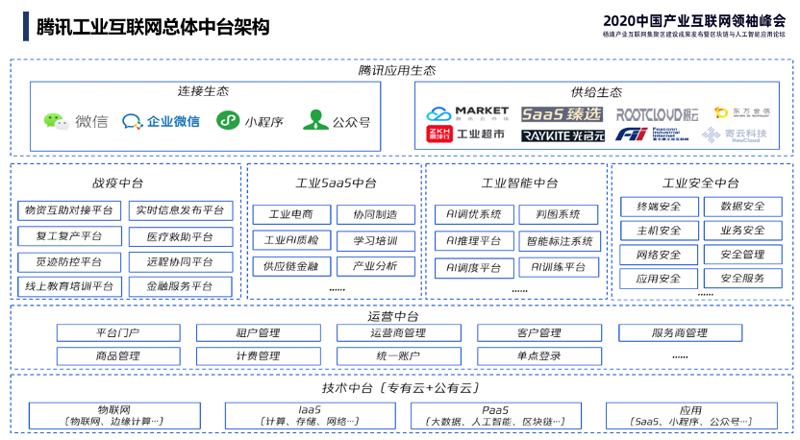The image size is (800, 440).
Task: Click the 计费管理 box
Action: [258, 356]
